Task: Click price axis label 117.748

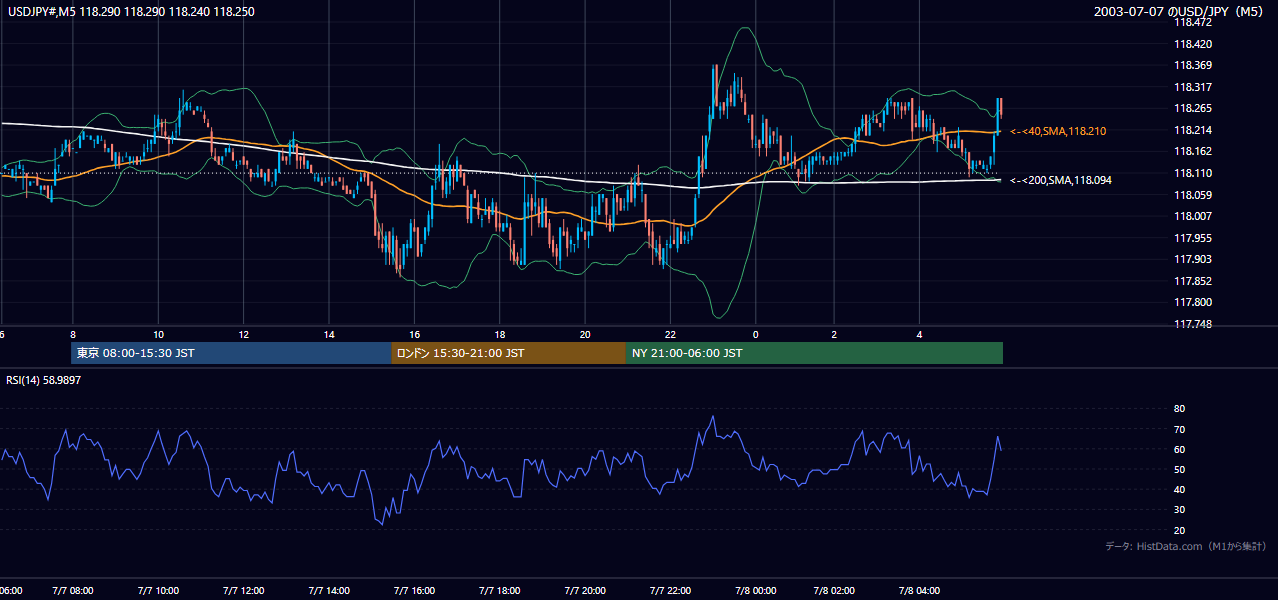Action: pyautogui.click(x=1194, y=324)
